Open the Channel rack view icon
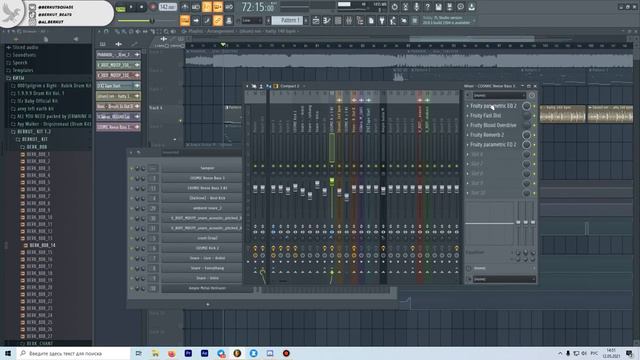This screenshot has width=640, height=360. (338, 20)
